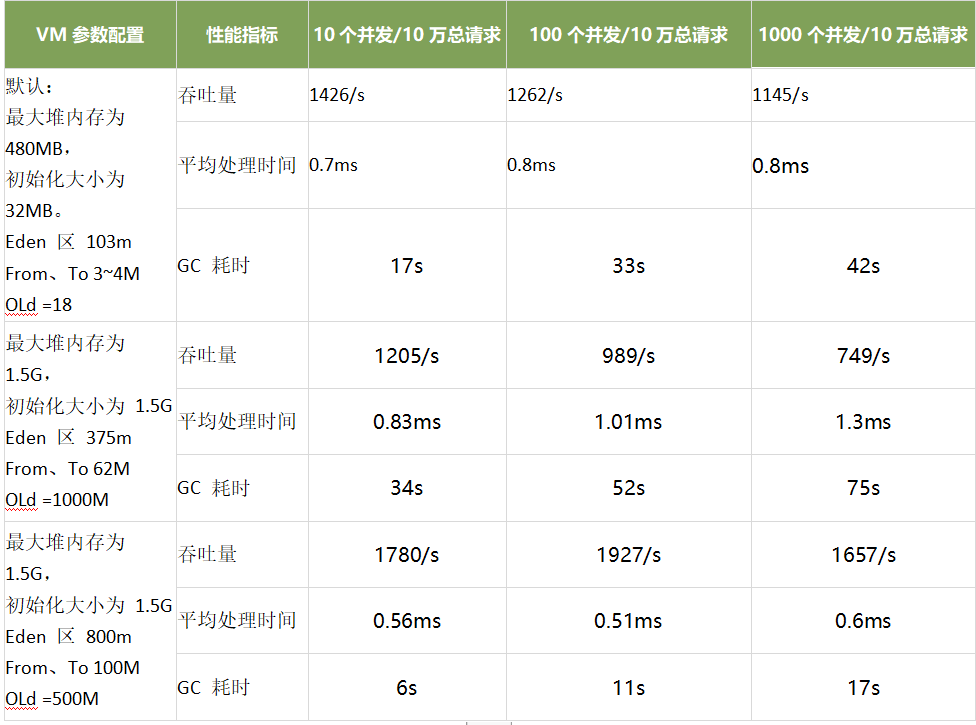
Task: Select the '480MB,' heap size text
Action: (37, 149)
